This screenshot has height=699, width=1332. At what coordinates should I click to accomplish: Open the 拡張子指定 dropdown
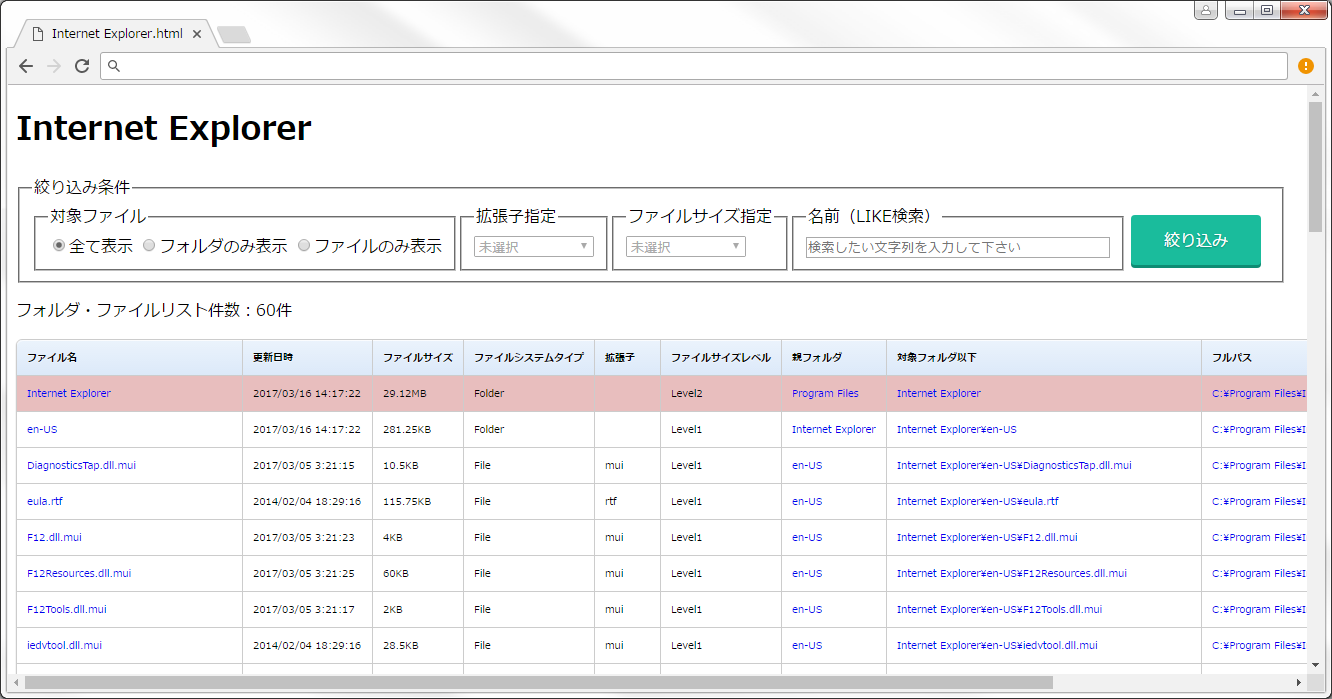(533, 246)
